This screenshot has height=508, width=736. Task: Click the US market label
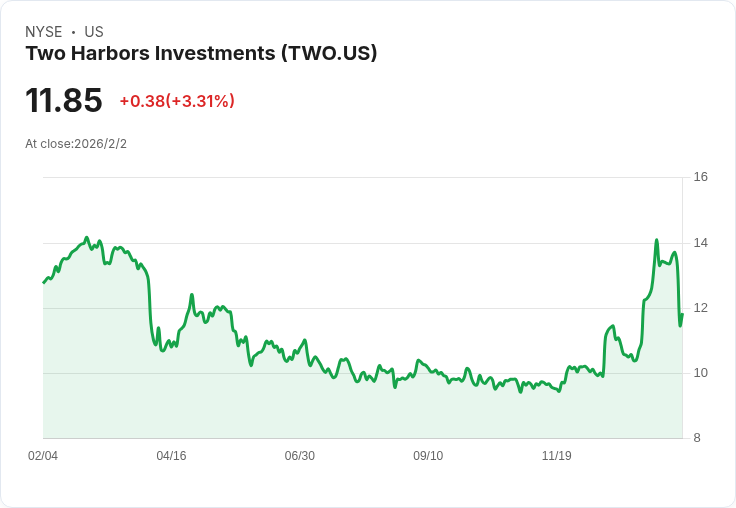[94, 32]
